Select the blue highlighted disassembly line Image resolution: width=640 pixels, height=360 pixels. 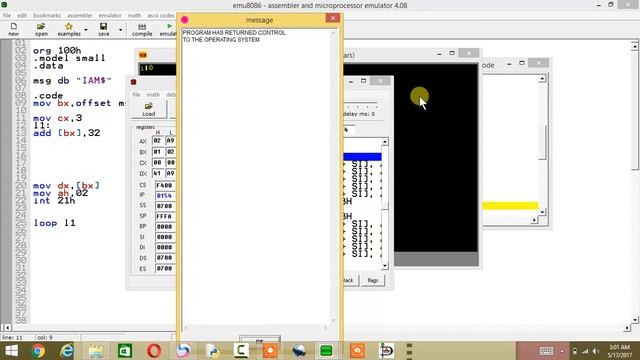362,157
